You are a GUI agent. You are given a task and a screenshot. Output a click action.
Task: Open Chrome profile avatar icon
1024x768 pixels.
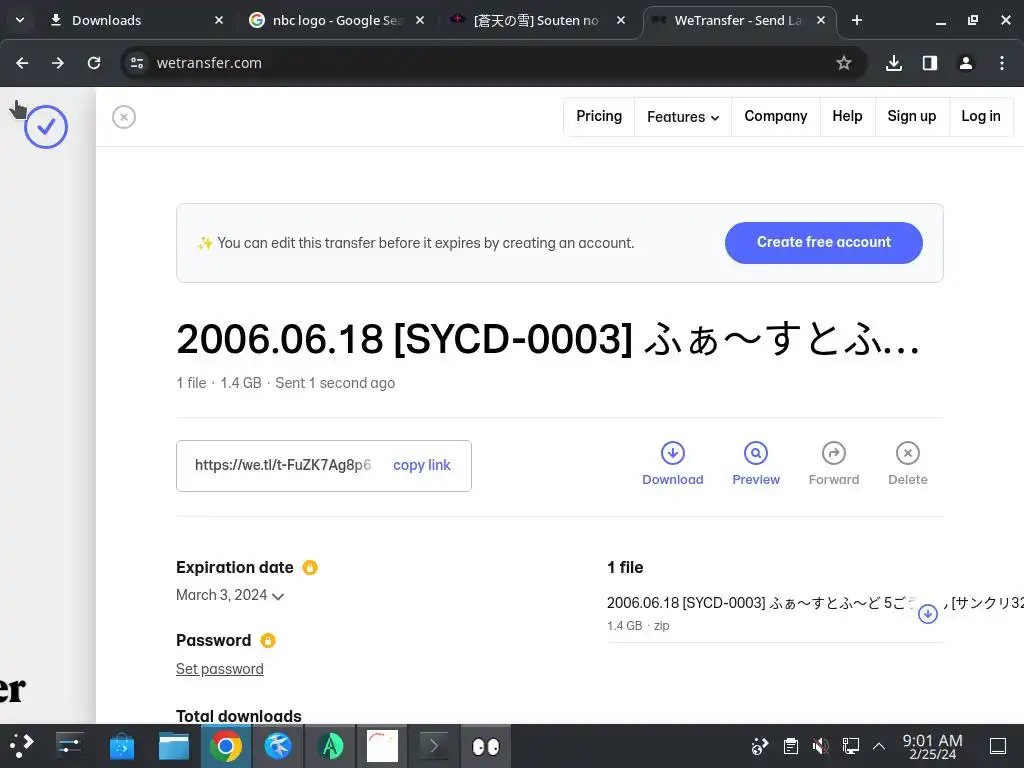point(965,63)
